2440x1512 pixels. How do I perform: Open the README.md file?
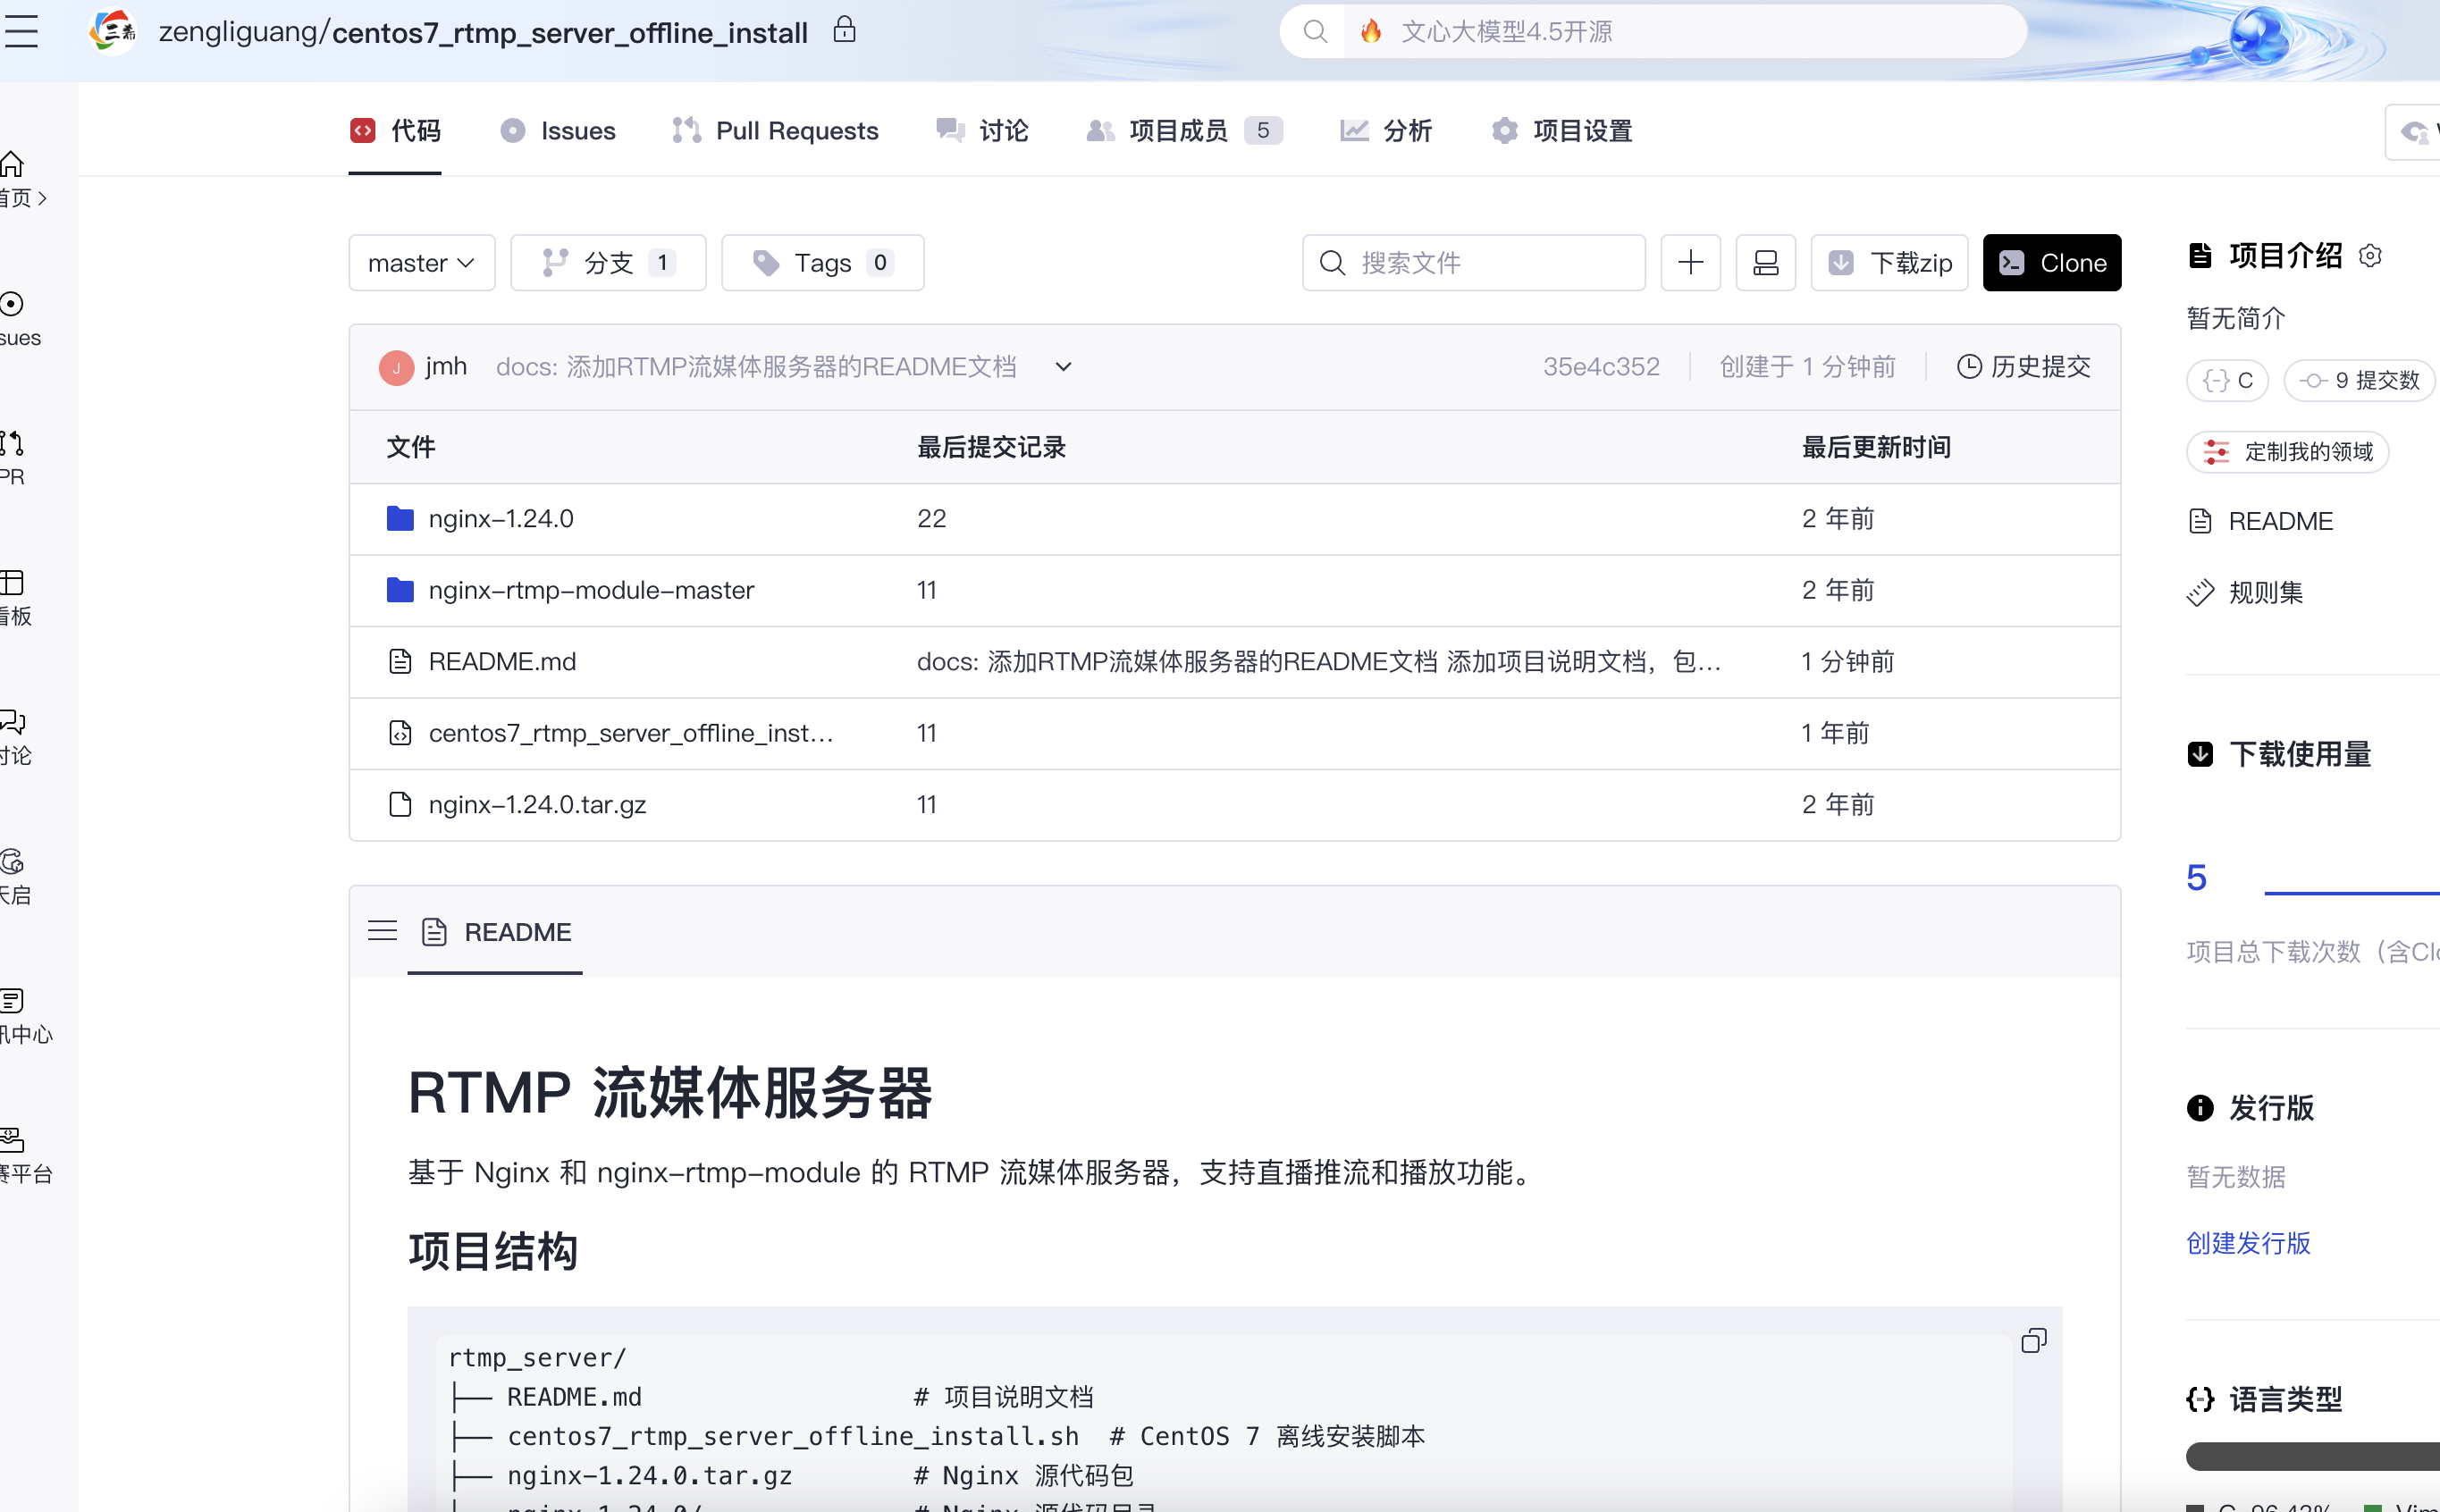[x=501, y=661]
